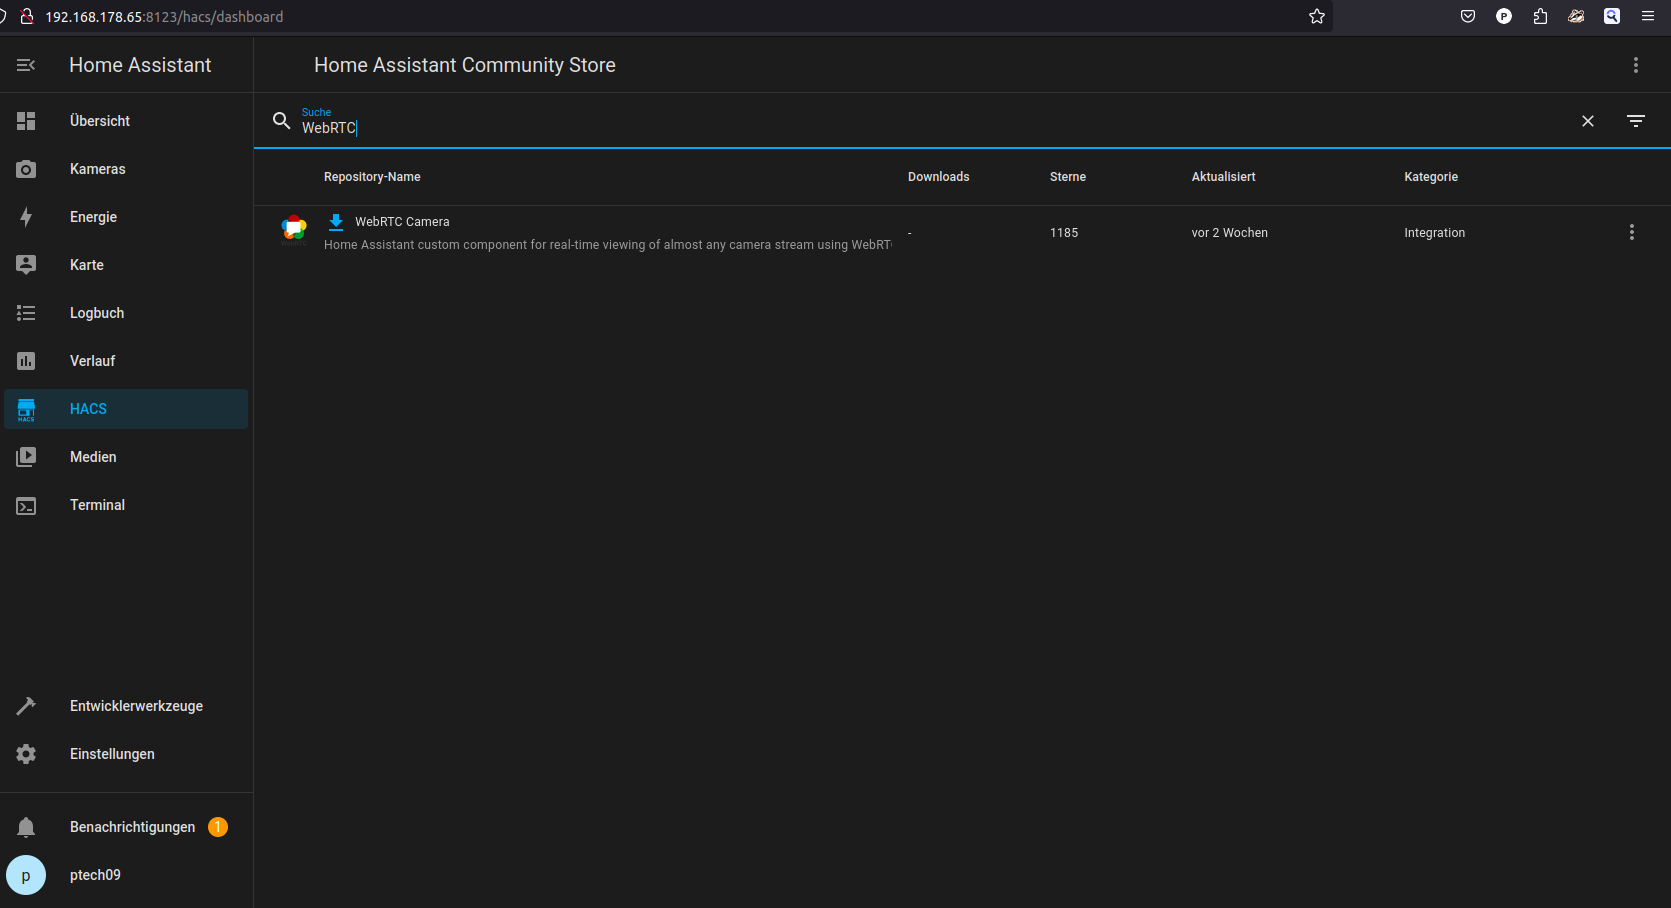The width and height of the screenshot is (1671, 908).
Task: Open the ptech09 user profile
Action: click(x=95, y=875)
